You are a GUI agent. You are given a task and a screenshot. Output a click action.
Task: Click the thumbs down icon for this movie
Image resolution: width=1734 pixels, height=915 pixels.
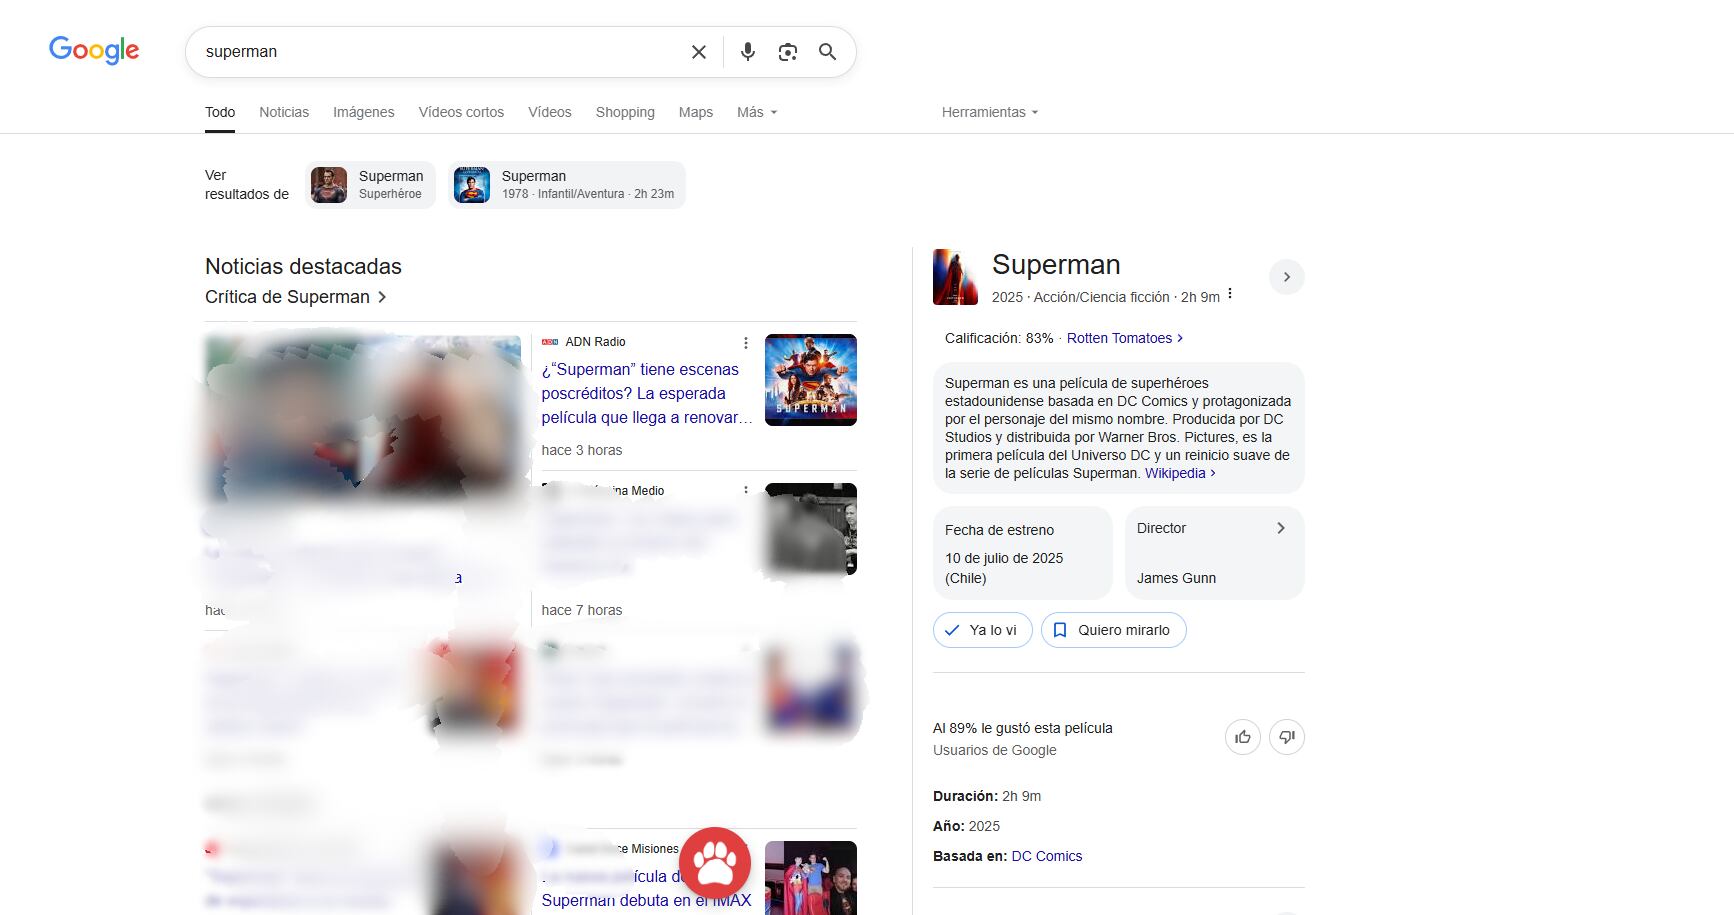coord(1287,737)
